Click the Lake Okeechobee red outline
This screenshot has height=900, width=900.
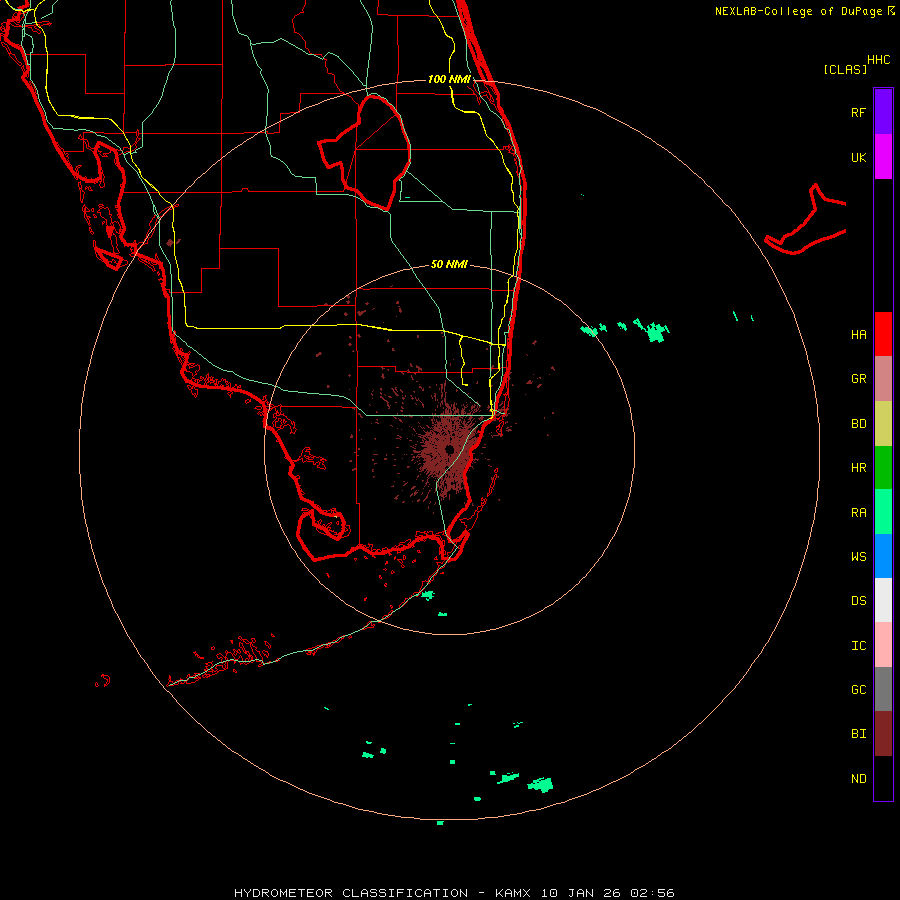point(365,152)
